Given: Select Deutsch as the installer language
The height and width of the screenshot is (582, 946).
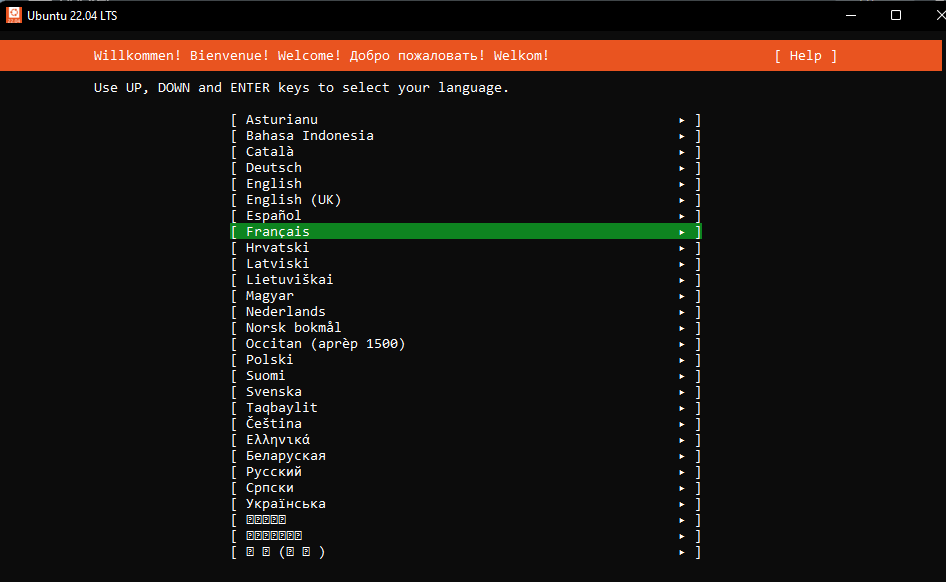Looking at the screenshot, I should [x=274, y=168].
